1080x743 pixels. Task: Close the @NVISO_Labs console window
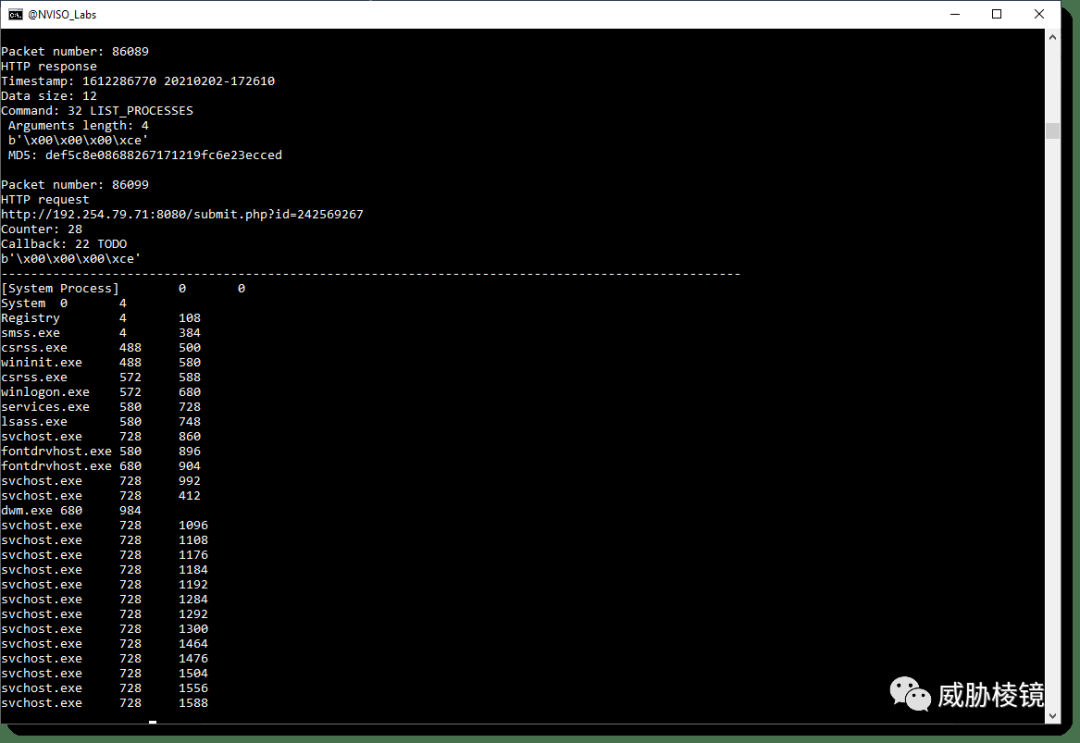pyautogui.click(x=1039, y=14)
